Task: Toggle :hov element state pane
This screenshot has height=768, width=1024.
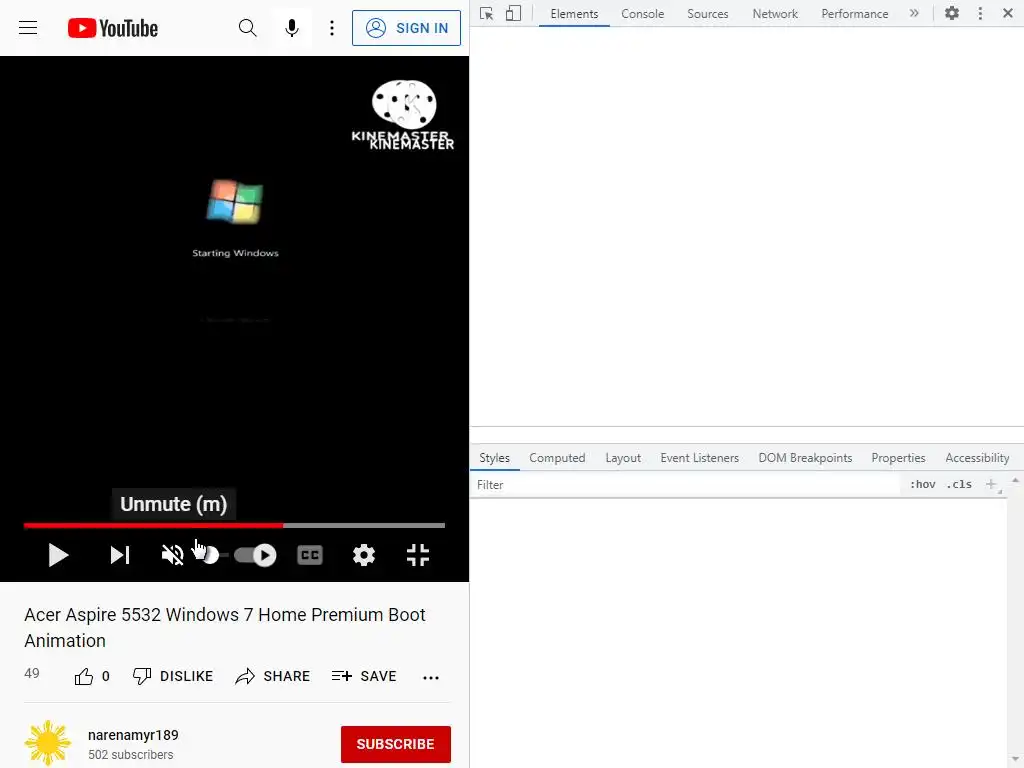Action: tap(923, 485)
